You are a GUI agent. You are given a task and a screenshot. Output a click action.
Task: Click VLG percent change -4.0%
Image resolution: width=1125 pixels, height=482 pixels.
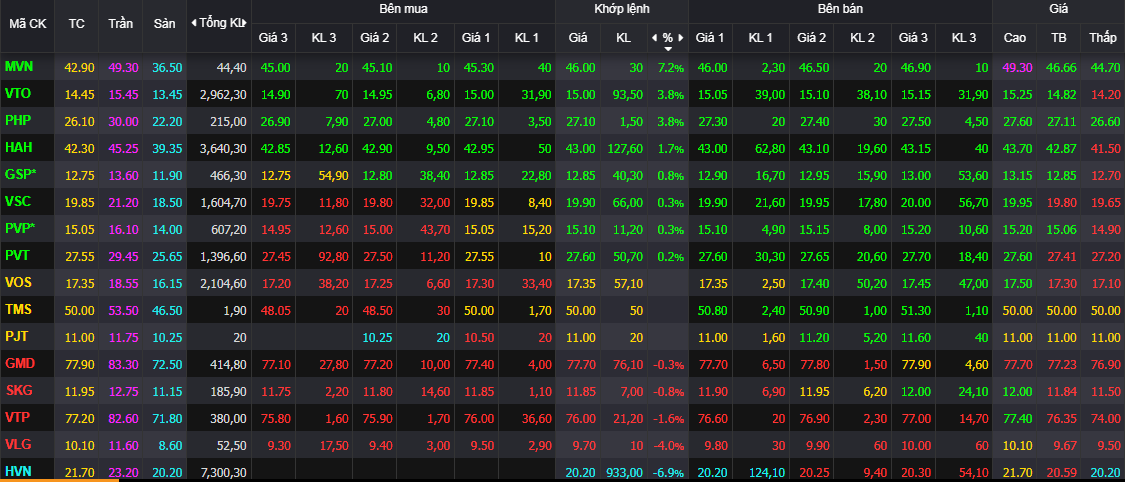click(x=669, y=445)
